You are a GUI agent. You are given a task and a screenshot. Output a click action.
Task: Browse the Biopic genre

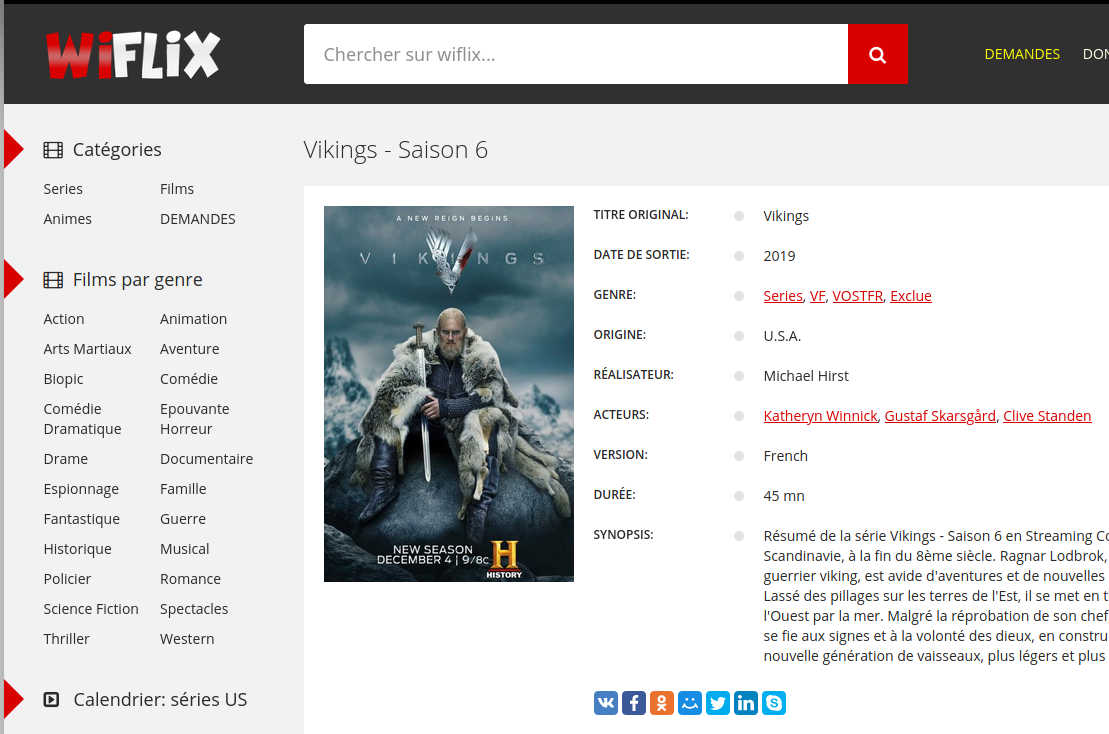click(63, 379)
